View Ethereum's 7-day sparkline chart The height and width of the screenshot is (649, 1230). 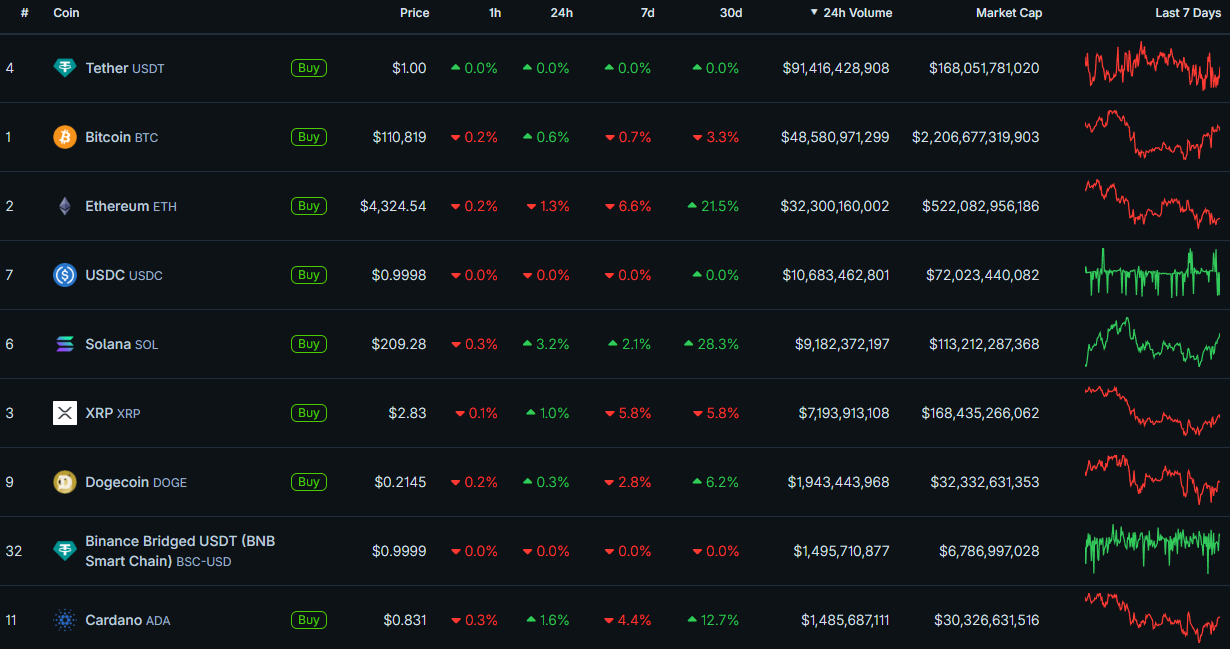click(1152, 204)
